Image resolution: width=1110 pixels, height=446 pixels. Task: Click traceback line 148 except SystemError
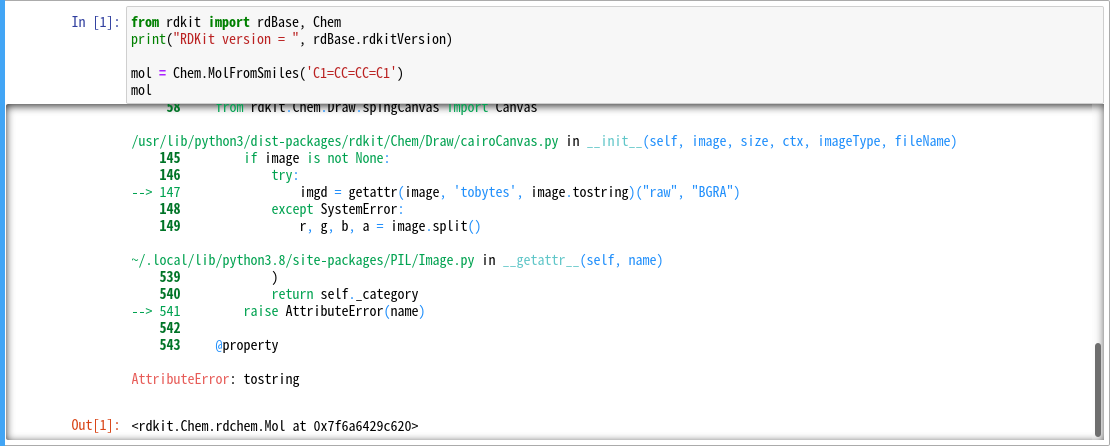click(x=282, y=210)
